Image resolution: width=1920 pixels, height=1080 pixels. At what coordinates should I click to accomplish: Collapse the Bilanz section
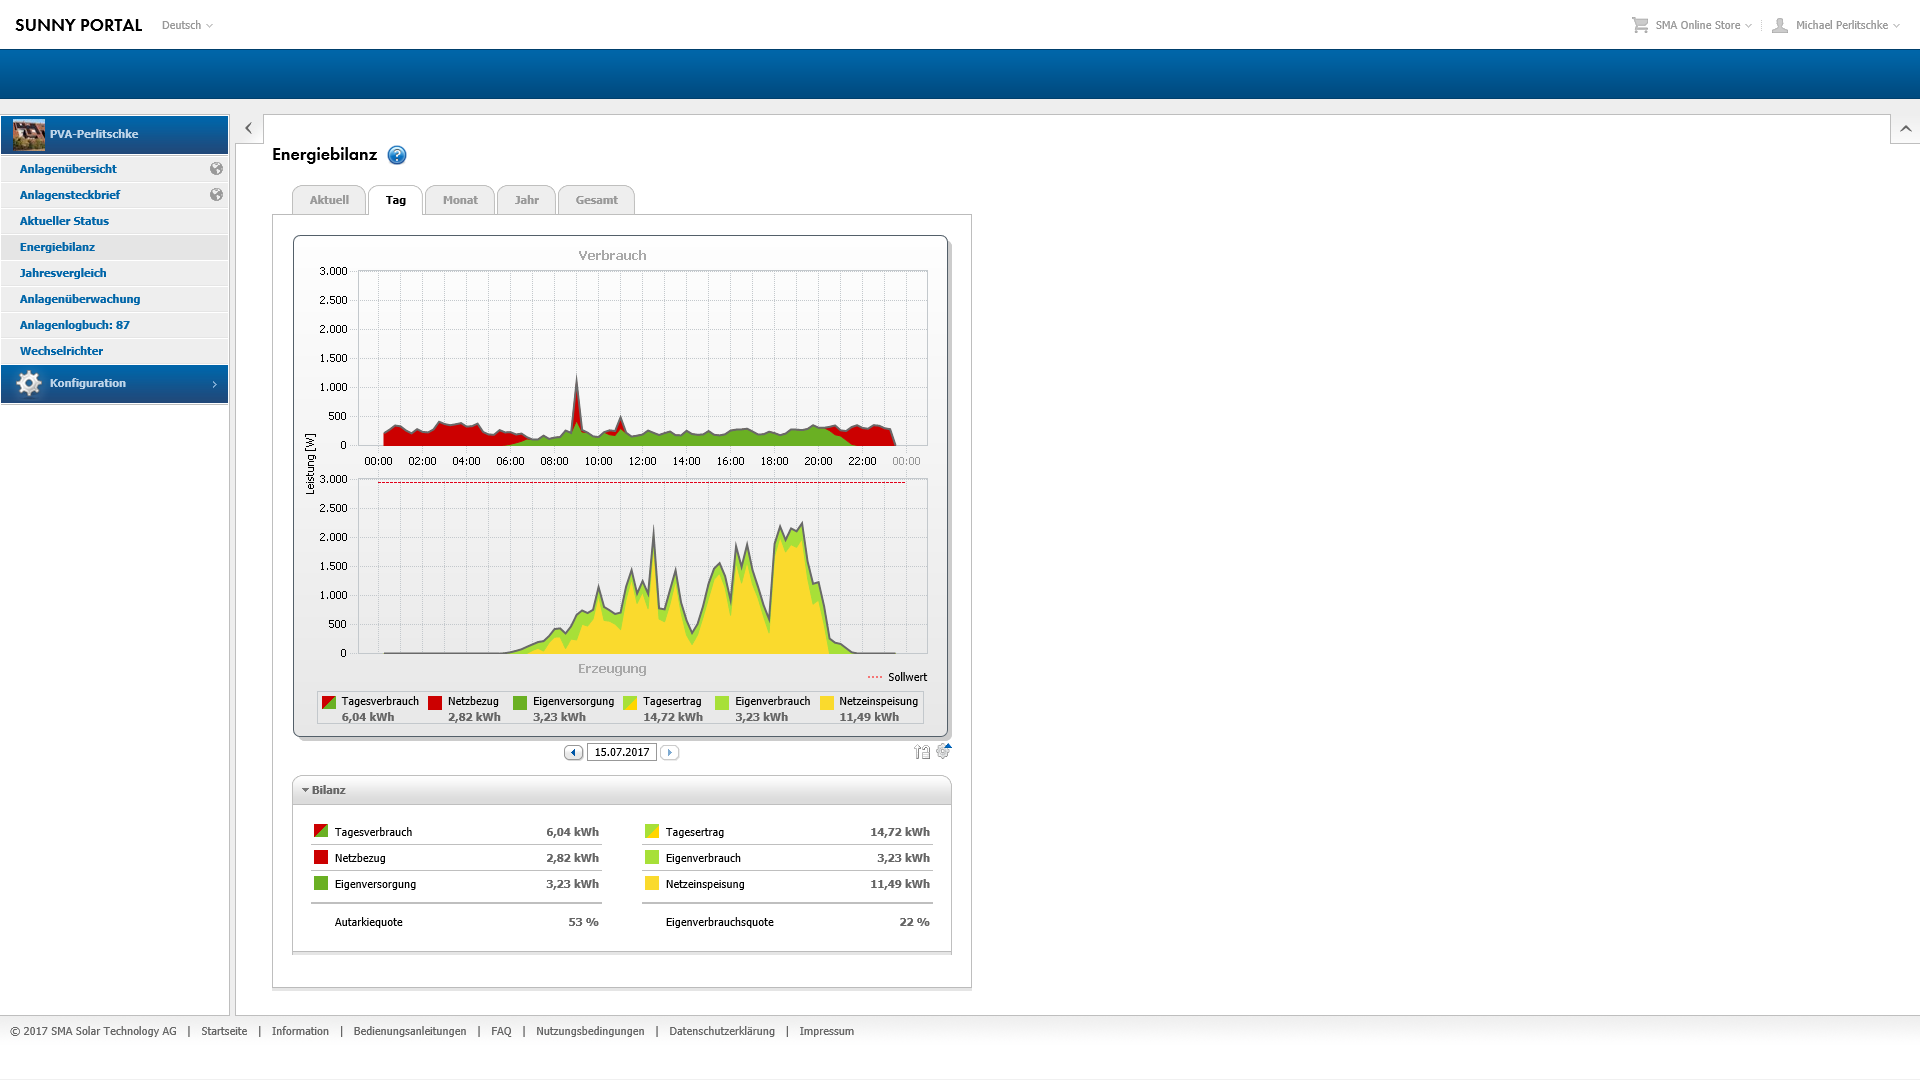click(x=306, y=790)
